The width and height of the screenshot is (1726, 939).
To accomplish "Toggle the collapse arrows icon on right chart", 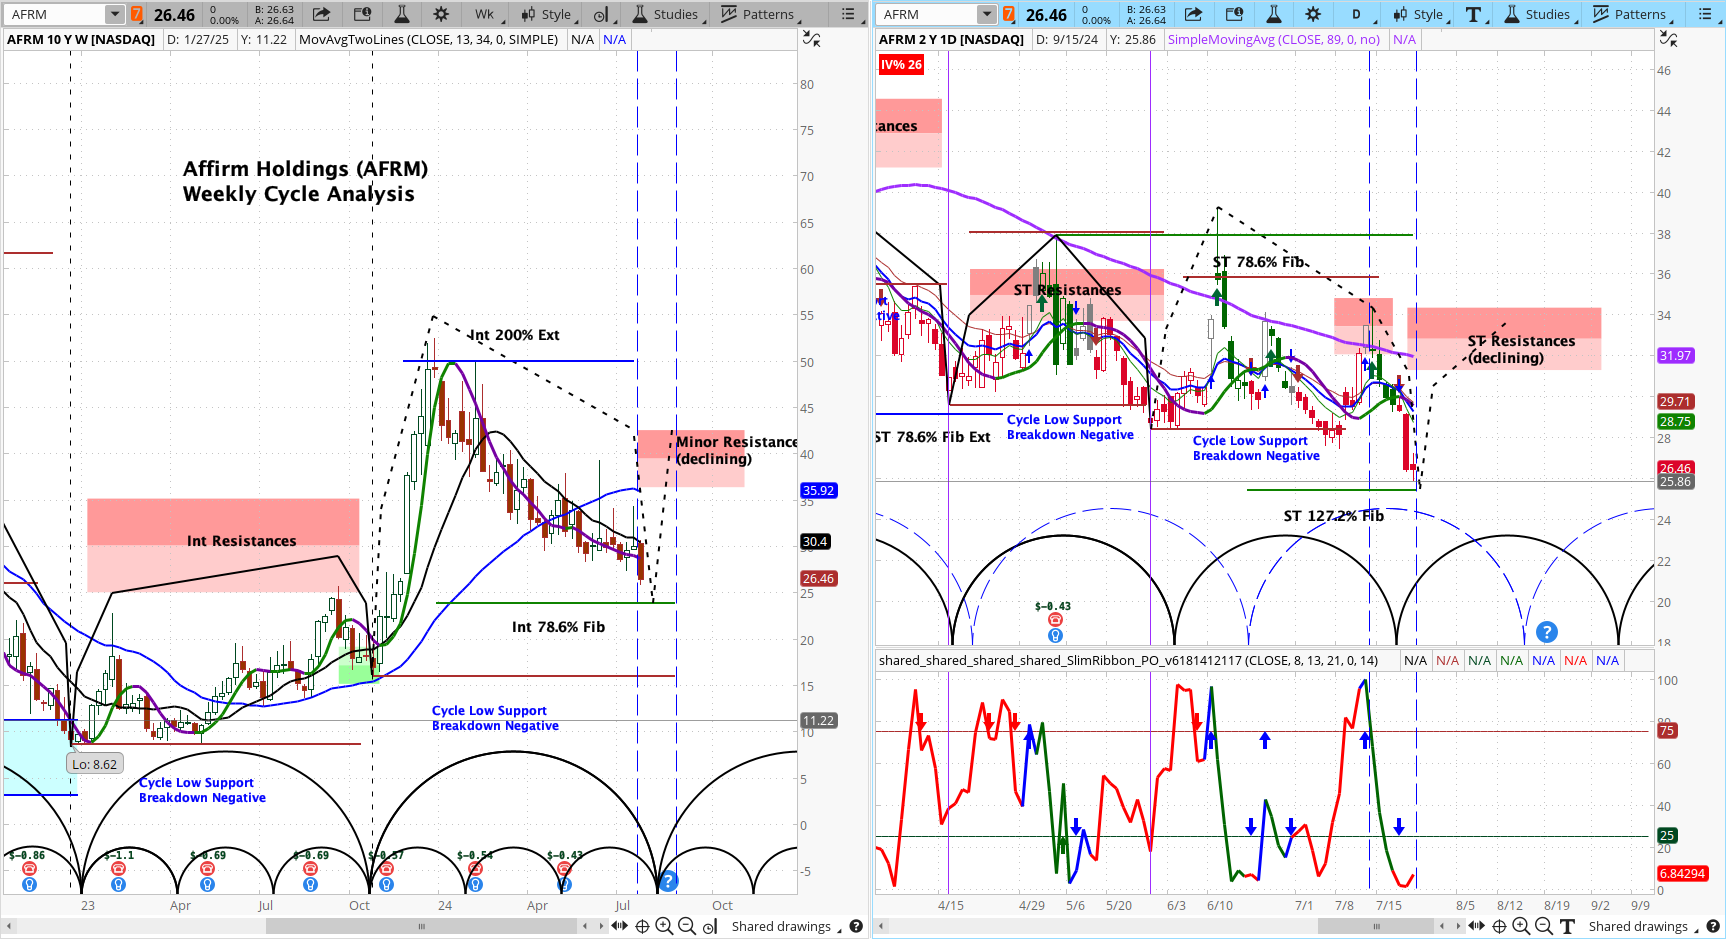I will click(1669, 39).
